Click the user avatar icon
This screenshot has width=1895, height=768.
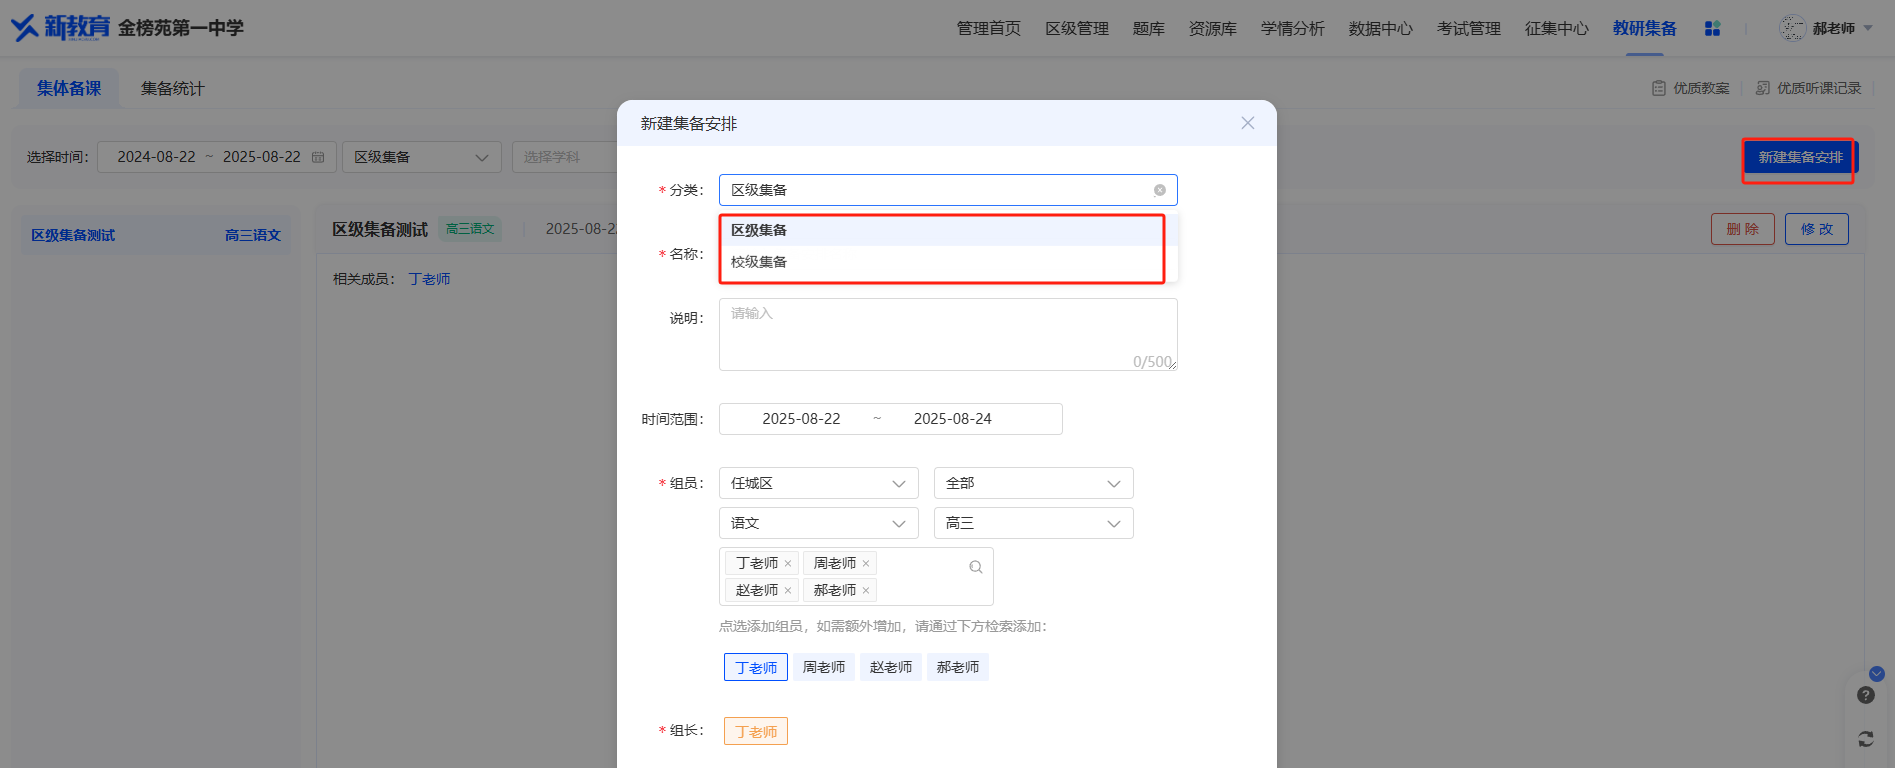pyautogui.click(x=1792, y=28)
